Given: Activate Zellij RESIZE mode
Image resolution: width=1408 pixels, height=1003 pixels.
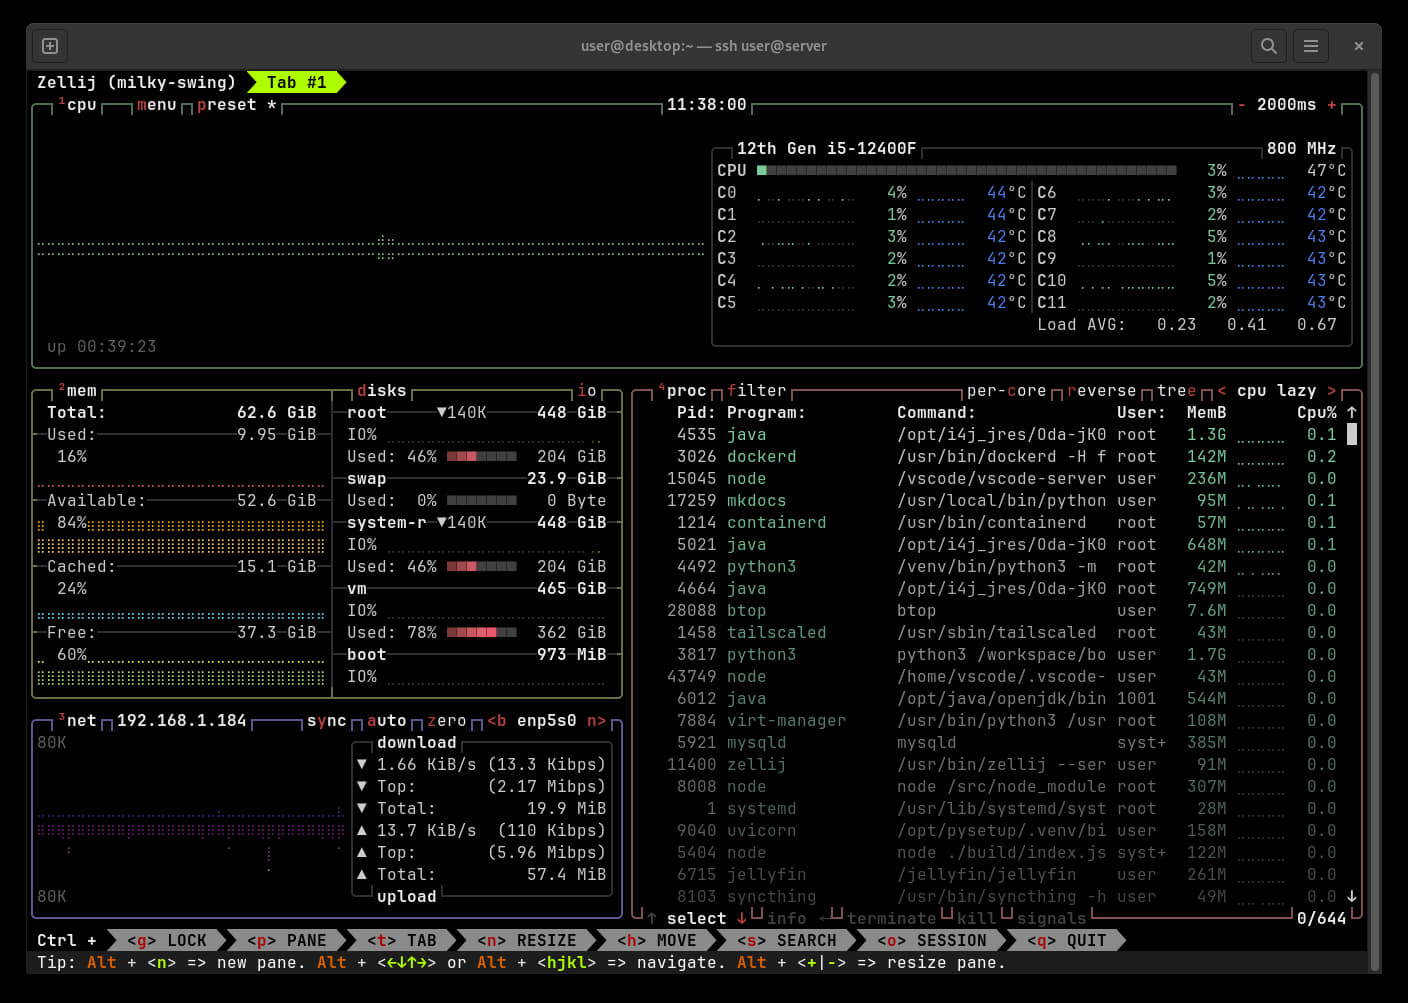Looking at the screenshot, I should (x=526, y=941).
